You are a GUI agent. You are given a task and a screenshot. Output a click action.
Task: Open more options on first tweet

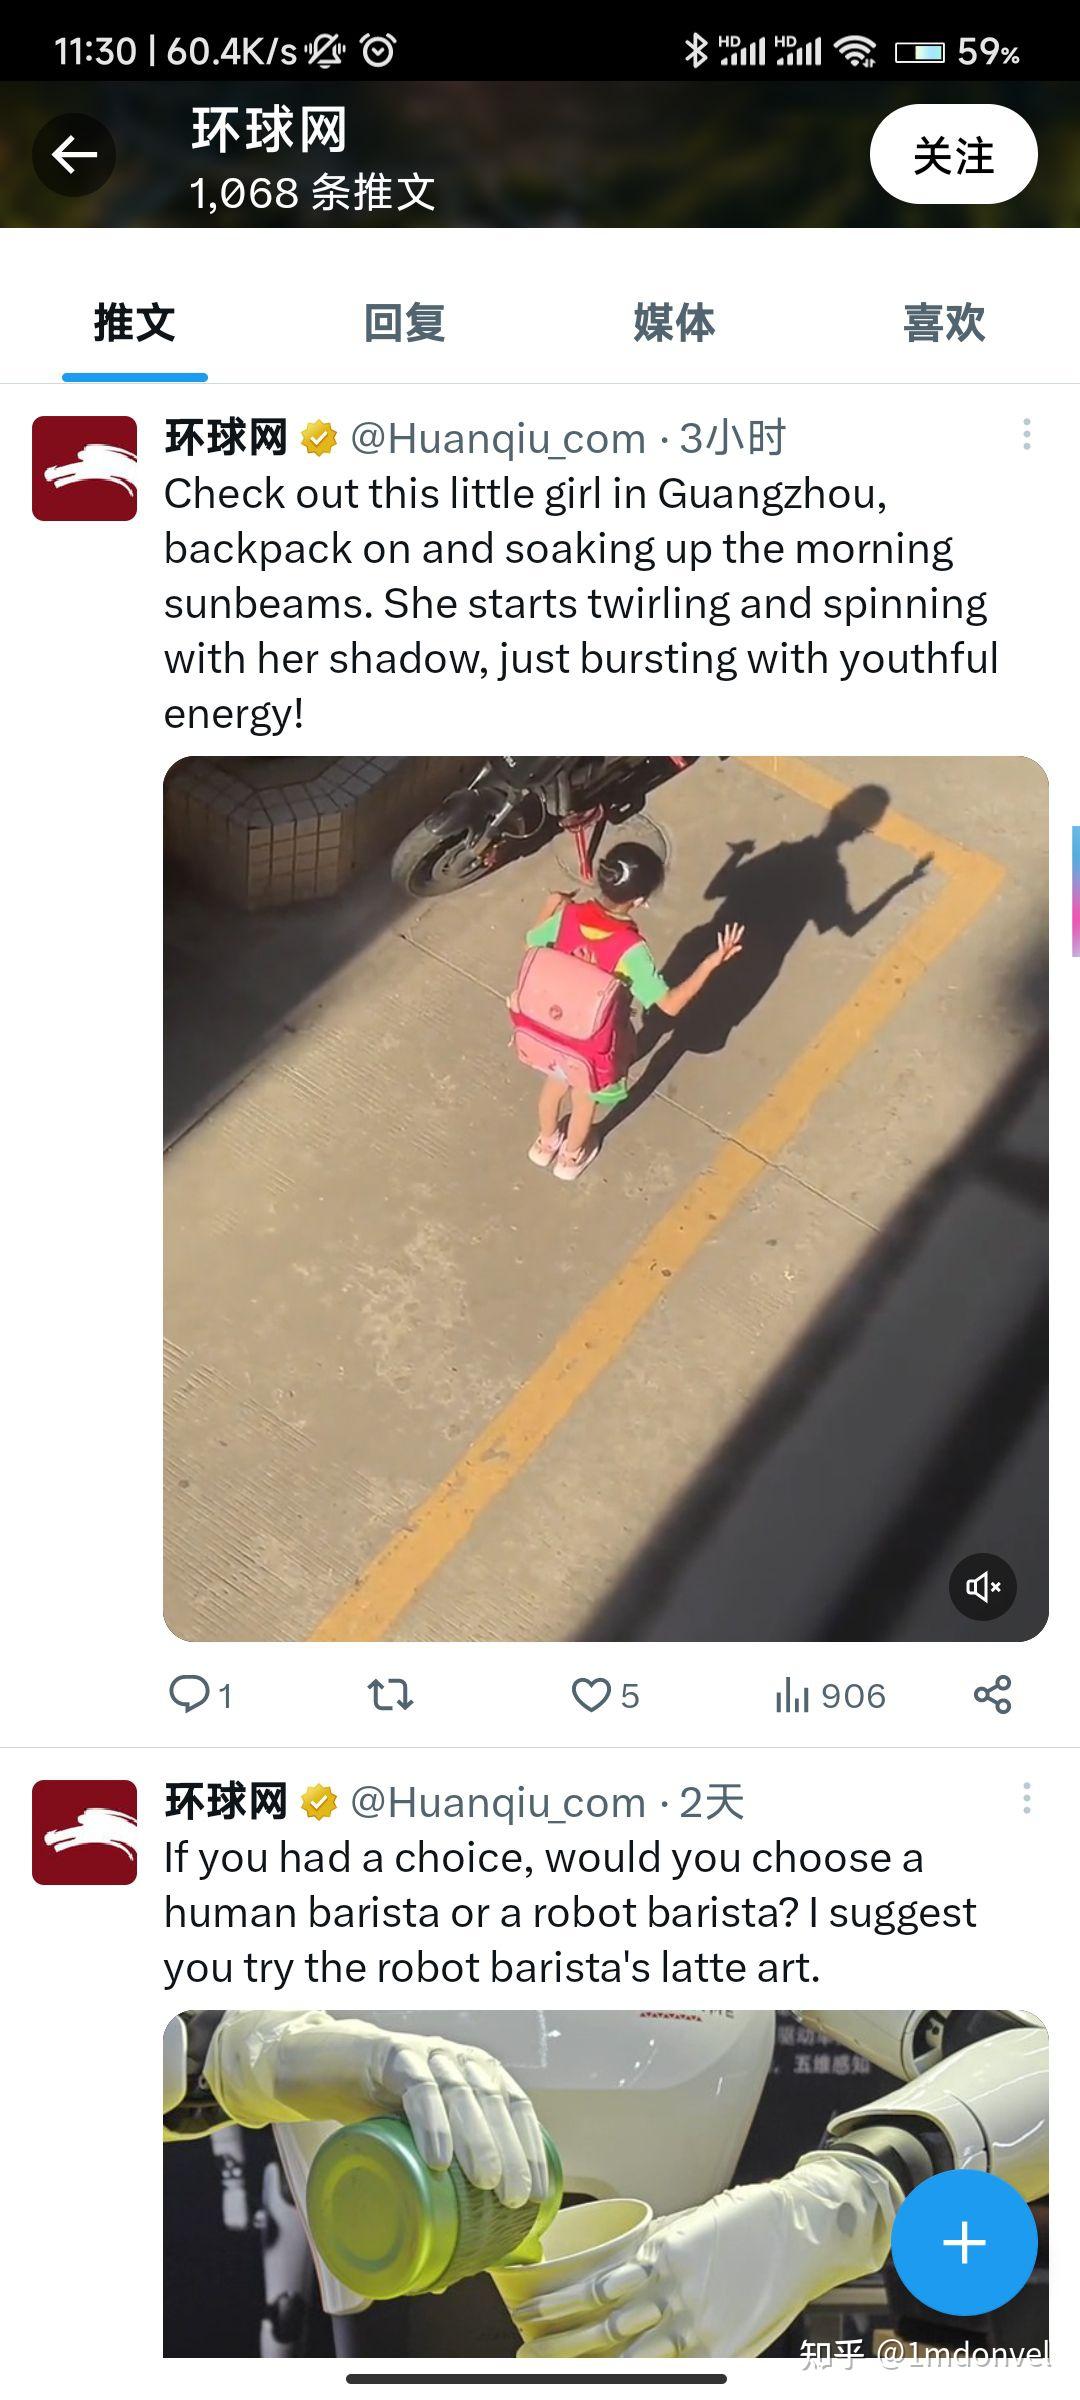coord(1026,434)
